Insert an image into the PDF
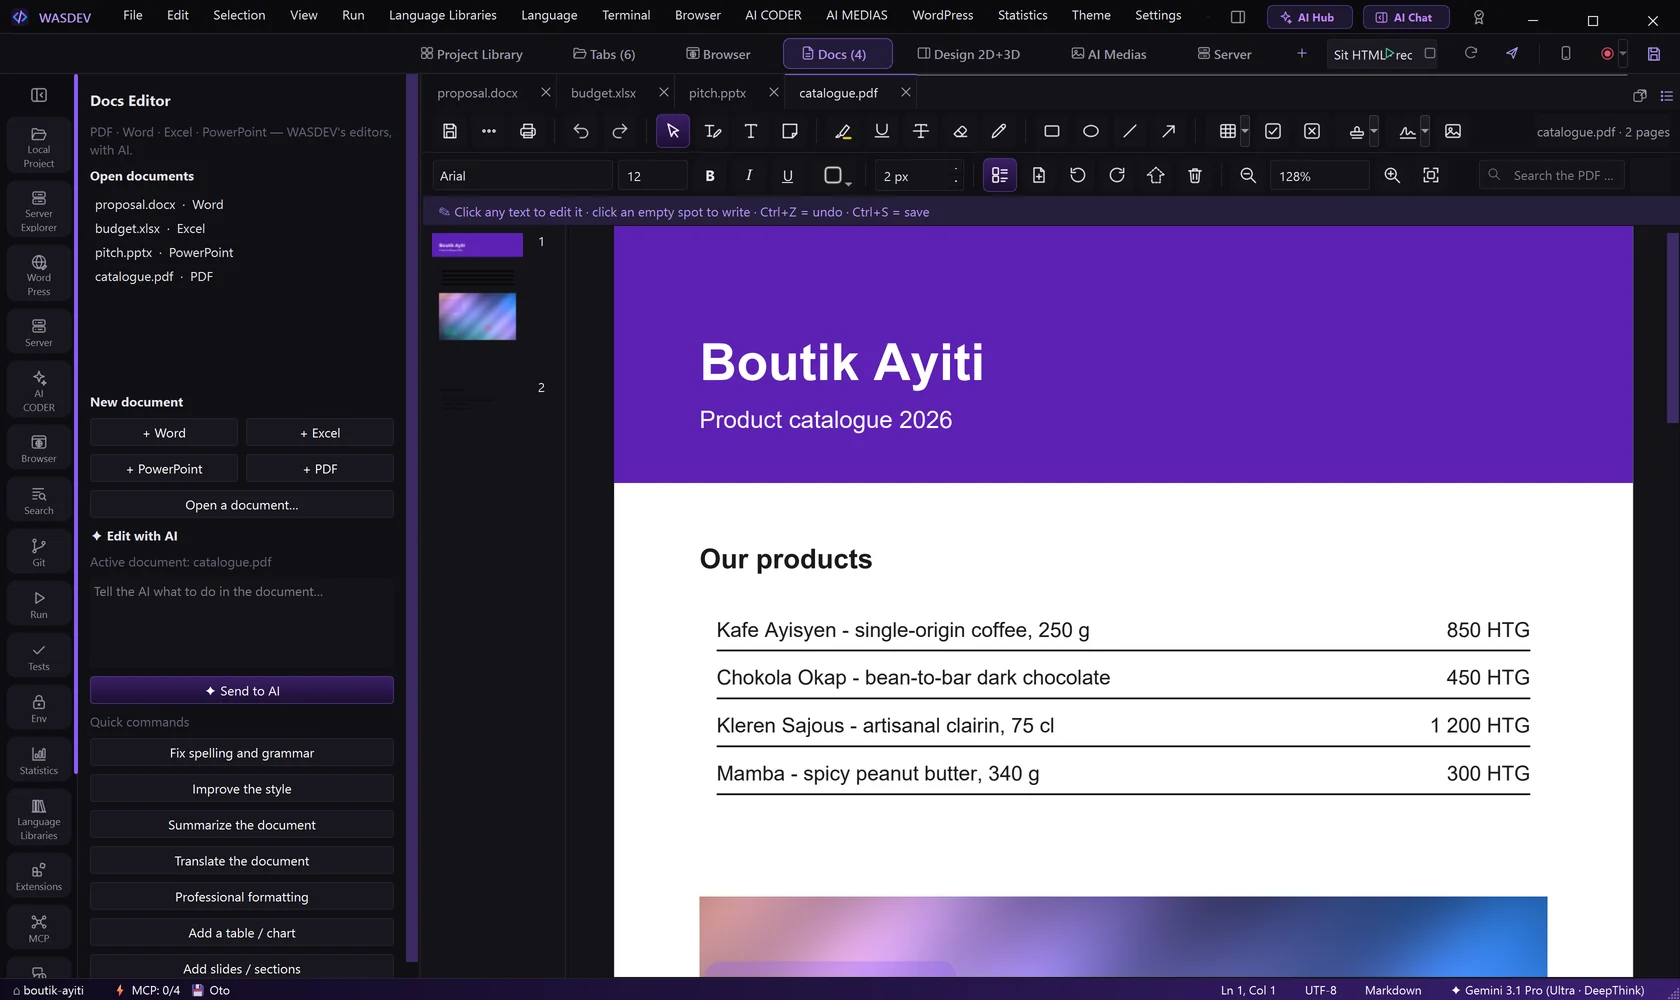Screen dimensions: 1680x1000 (x=1453, y=131)
